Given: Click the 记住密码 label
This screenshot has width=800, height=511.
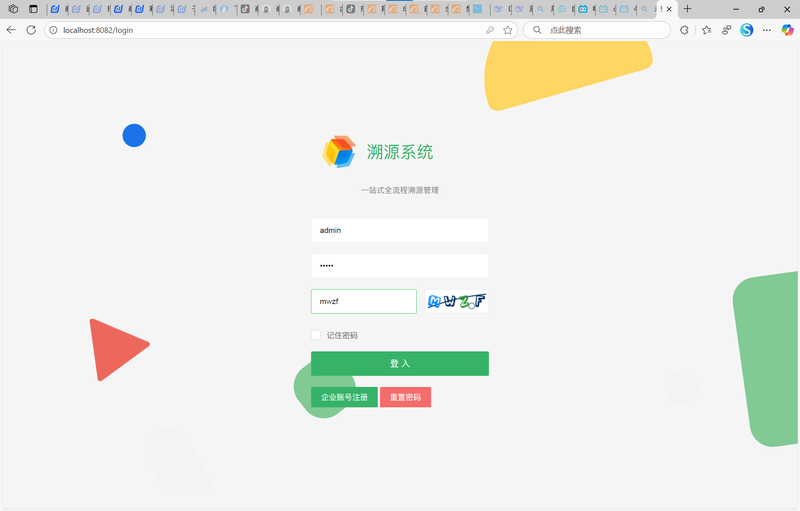Looking at the screenshot, I should coord(342,336).
